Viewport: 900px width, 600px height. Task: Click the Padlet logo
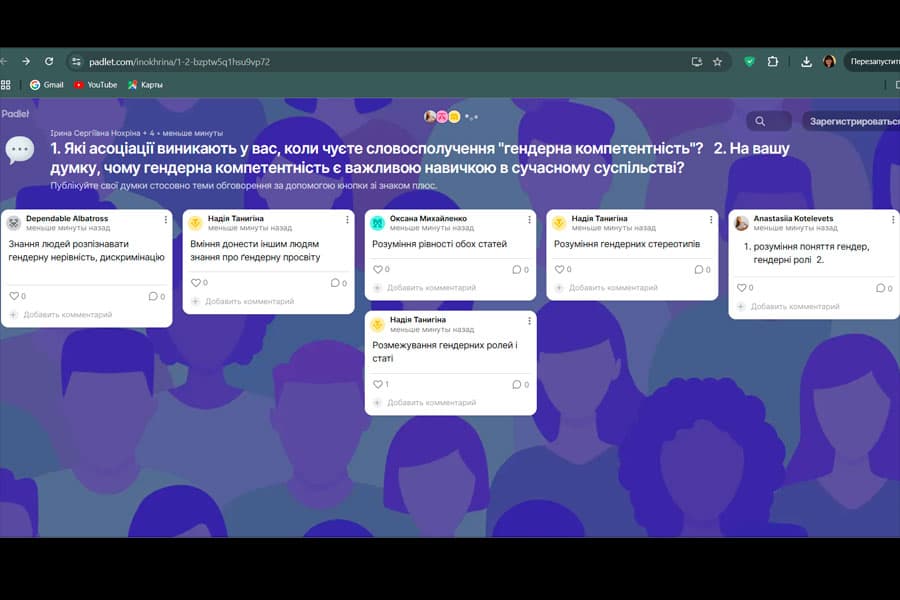(15, 114)
